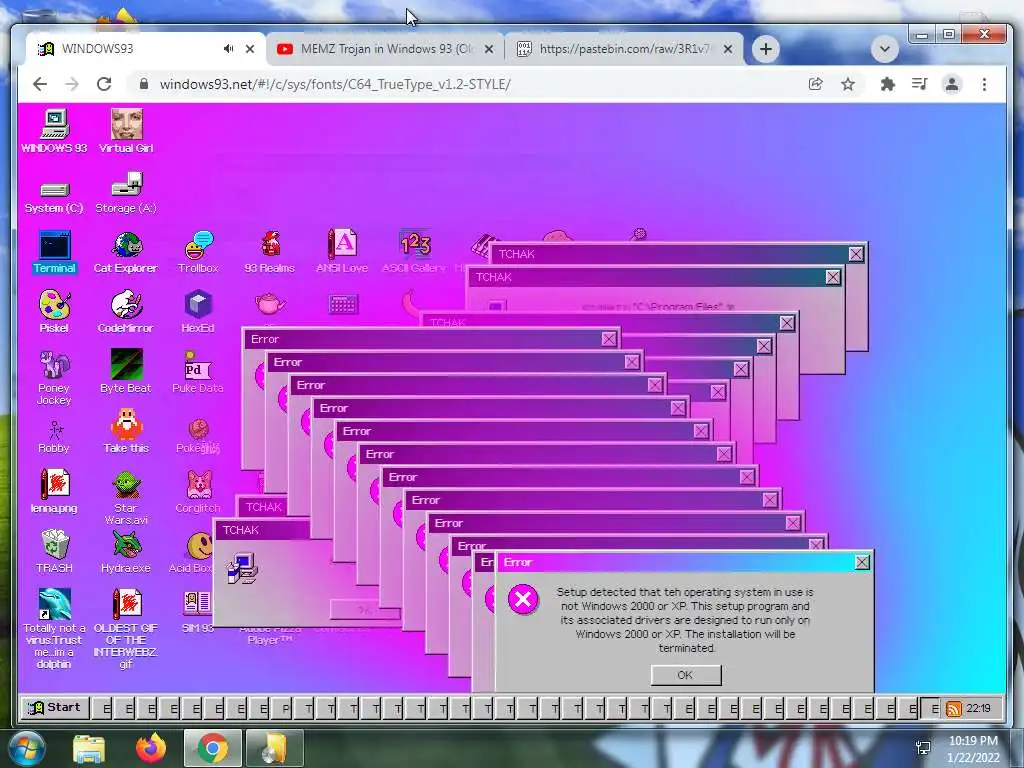
Task: Open the Take this icon
Action: (126, 431)
